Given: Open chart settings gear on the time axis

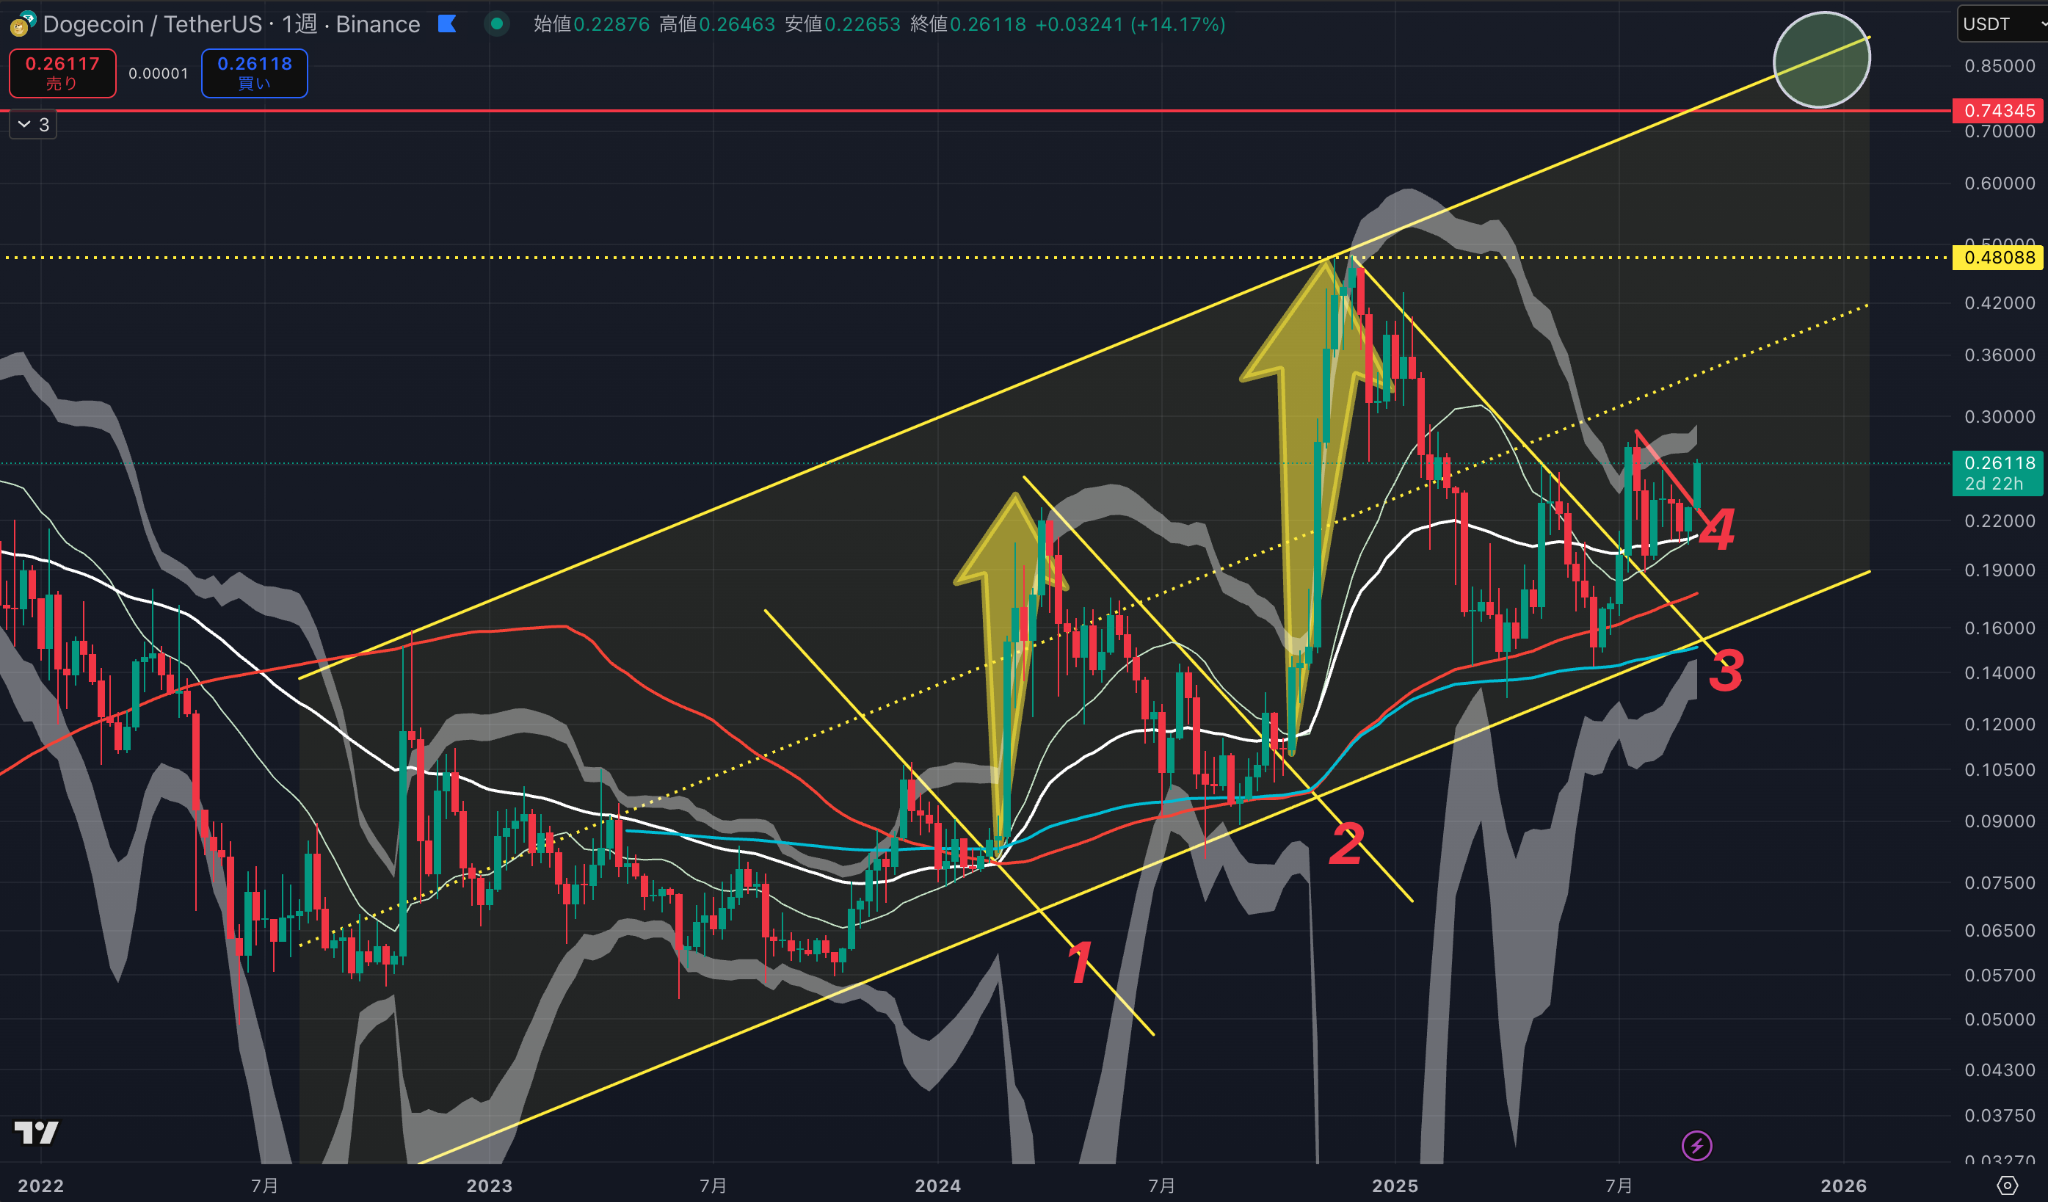Looking at the screenshot, I should coord(2007,1185).
